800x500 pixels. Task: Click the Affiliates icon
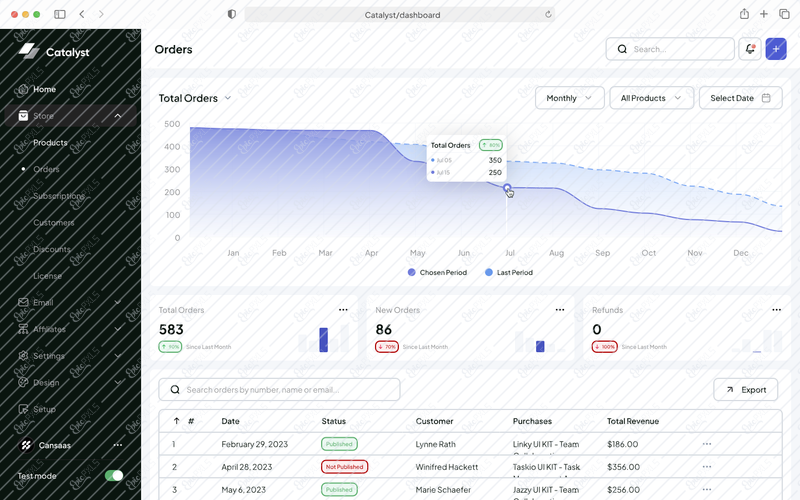tap(23, 329)
